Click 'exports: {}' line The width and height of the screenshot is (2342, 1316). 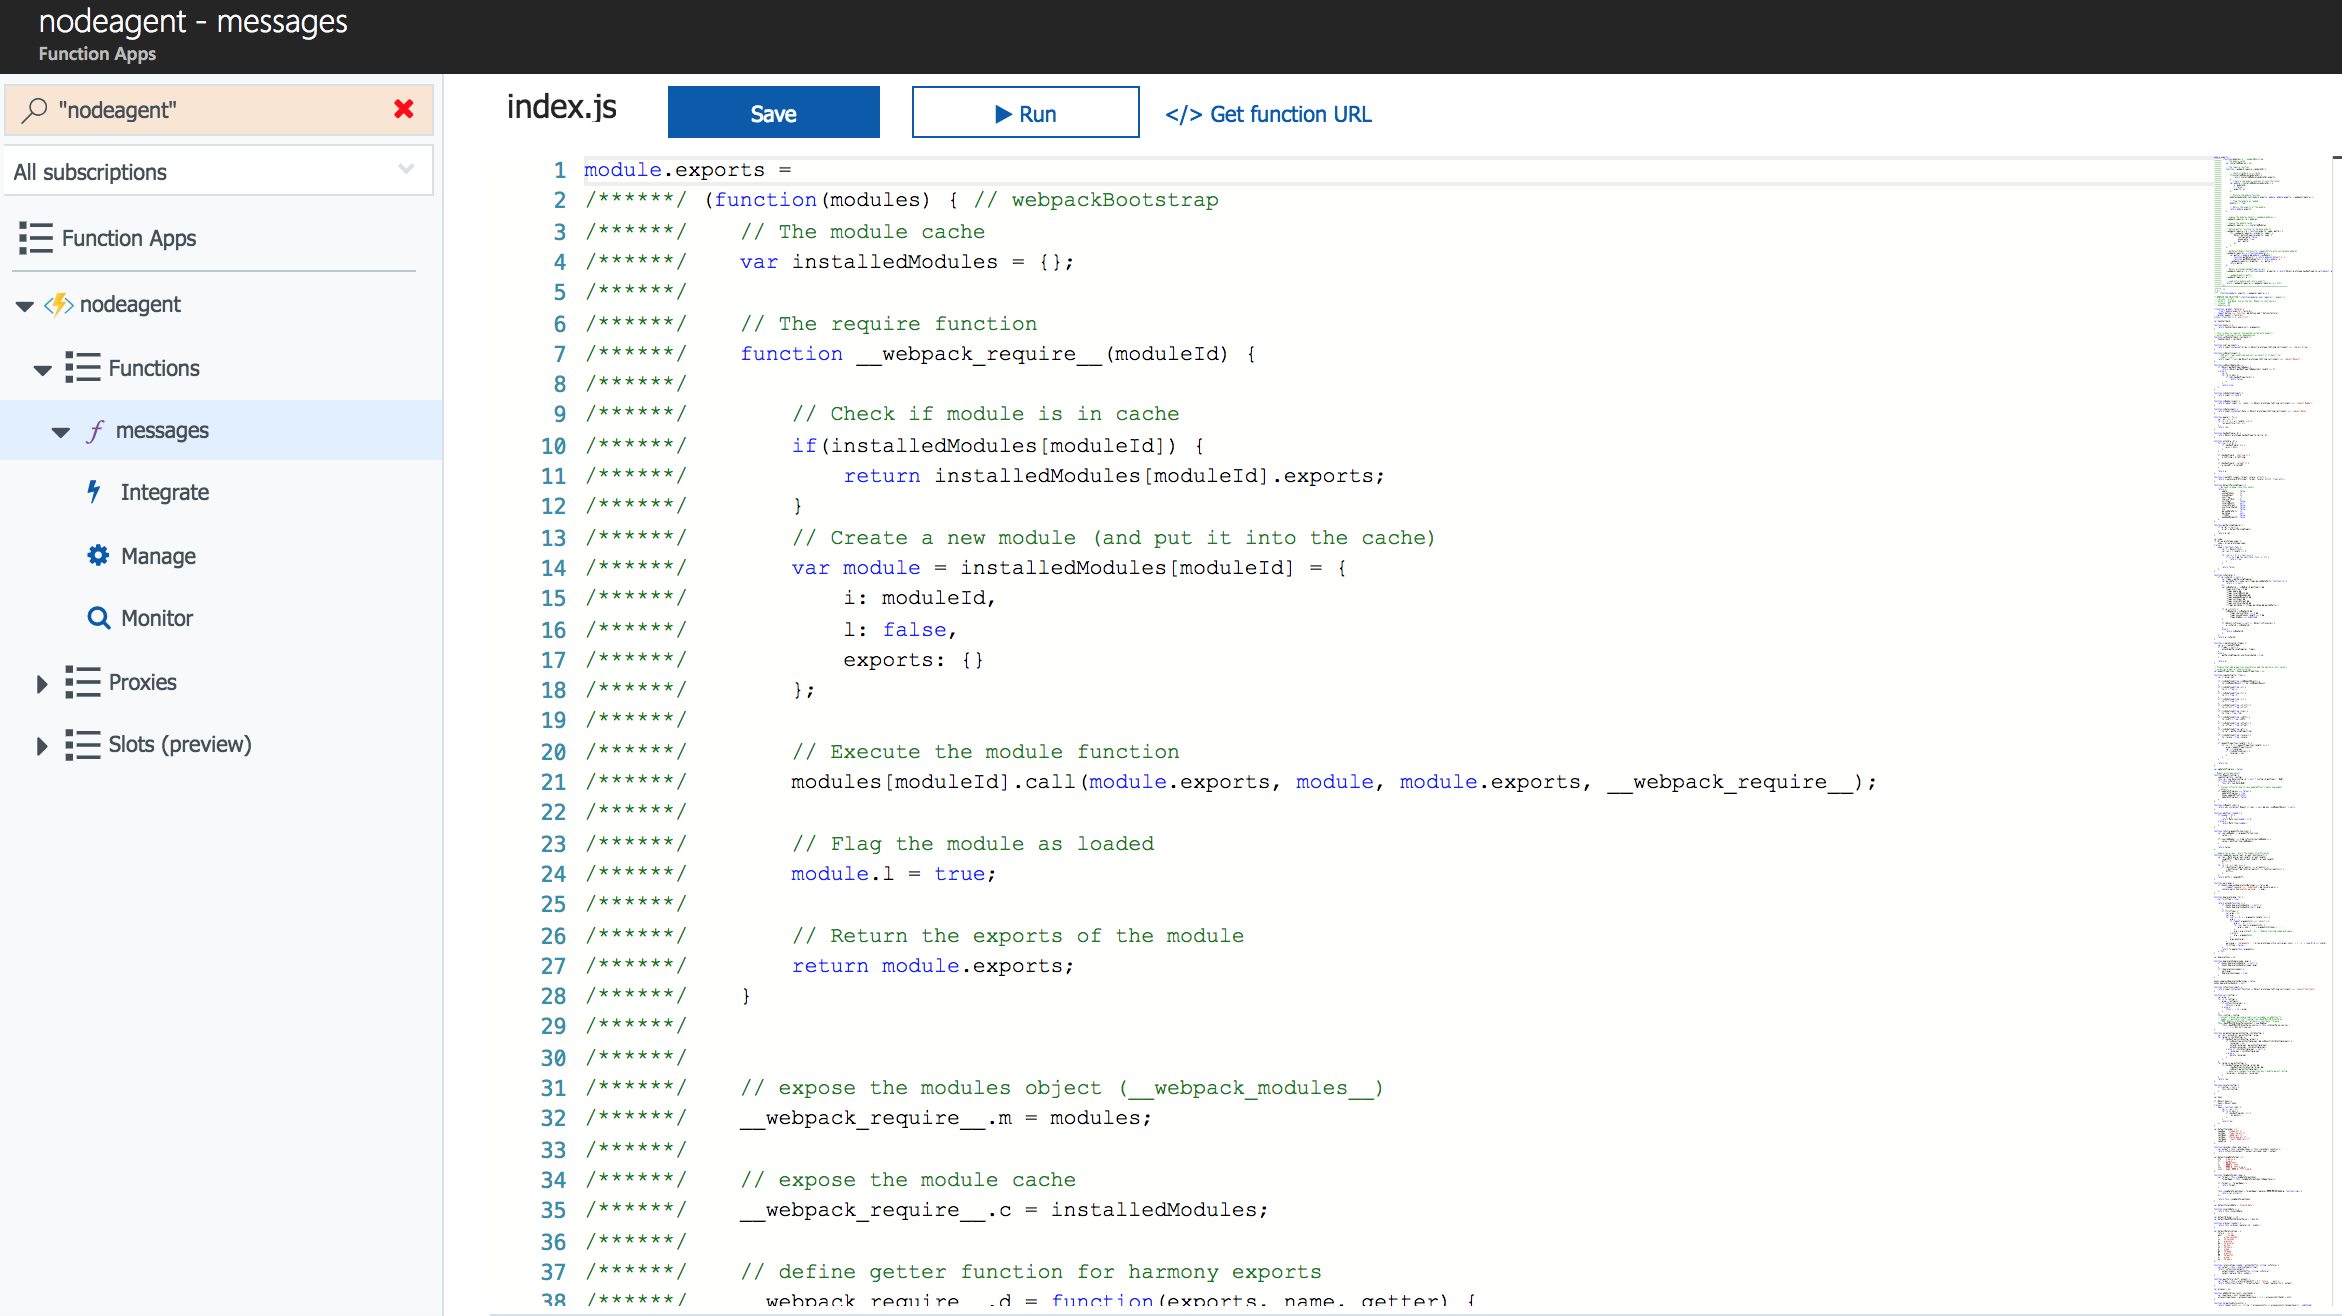point(913,660)
